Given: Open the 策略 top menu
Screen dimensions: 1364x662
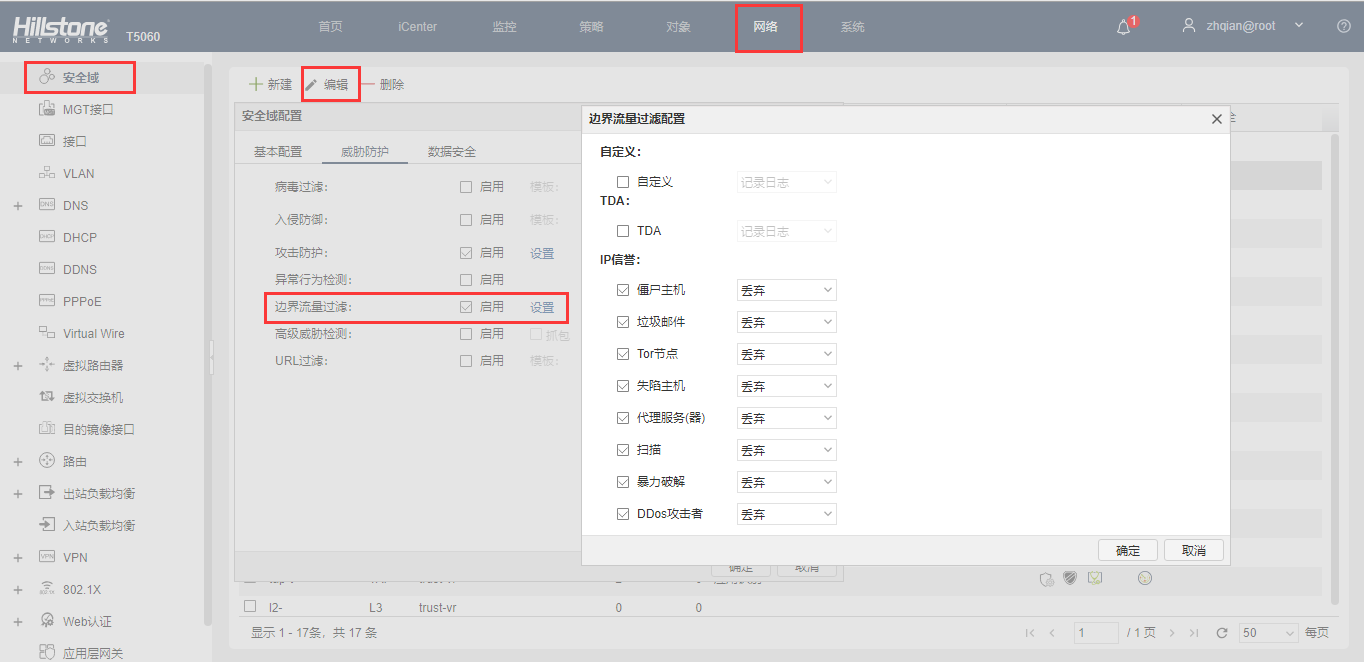Looking at the screenshot, I should [x=591, y=27].
